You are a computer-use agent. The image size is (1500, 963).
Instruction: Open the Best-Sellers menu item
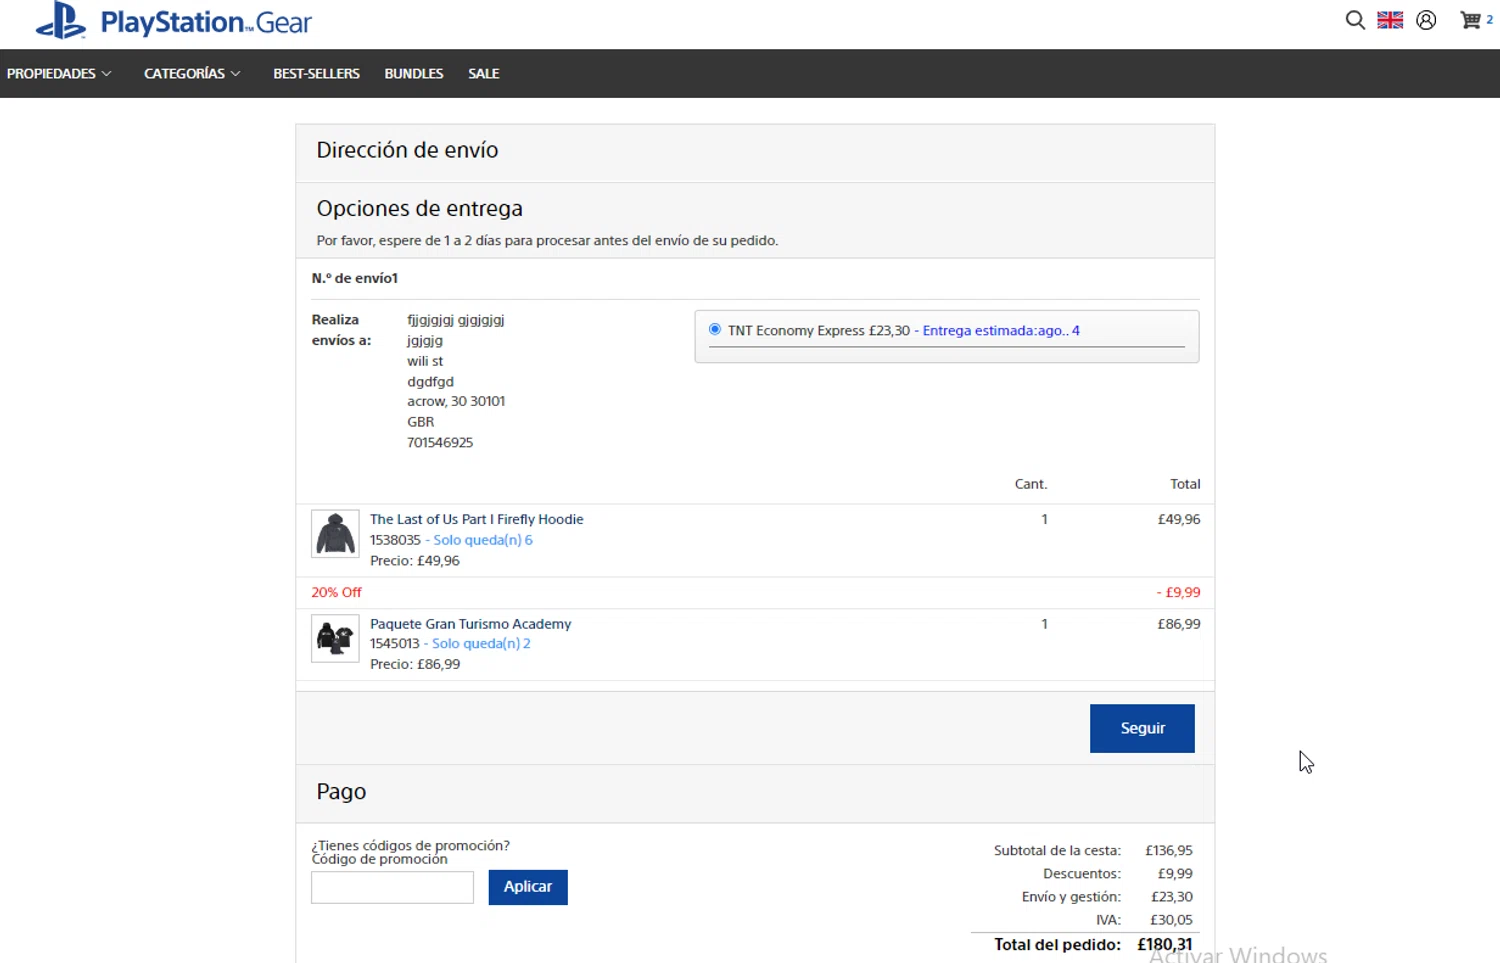click(316, 73)
